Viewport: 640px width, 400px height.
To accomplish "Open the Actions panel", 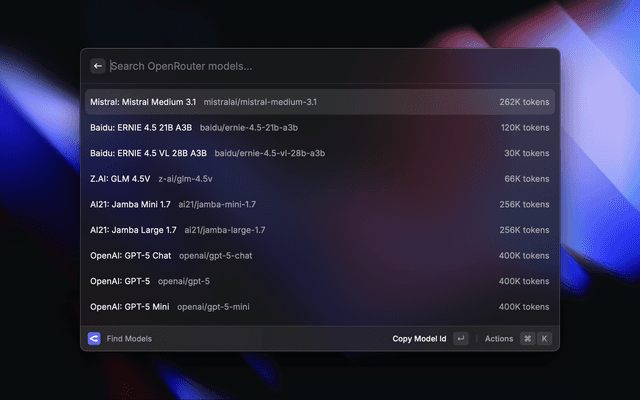I will [x=498, y=339].
